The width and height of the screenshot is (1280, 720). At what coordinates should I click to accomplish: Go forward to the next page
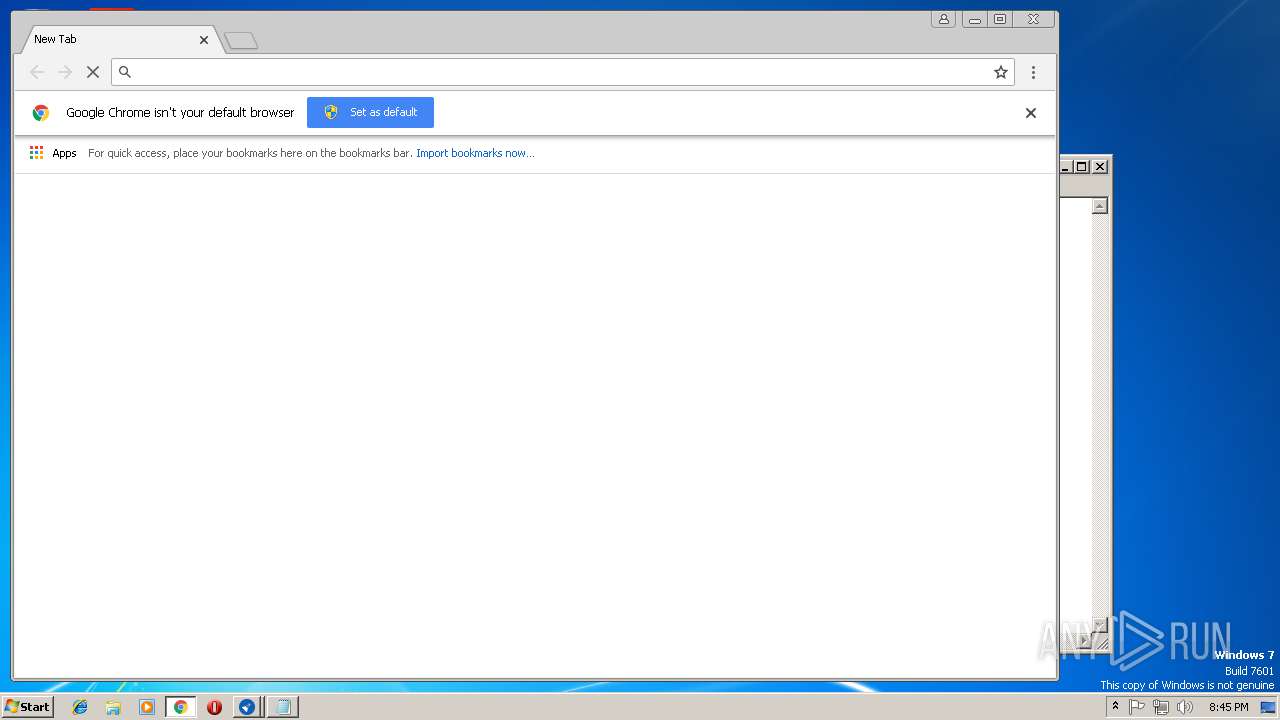coord(65,72)
